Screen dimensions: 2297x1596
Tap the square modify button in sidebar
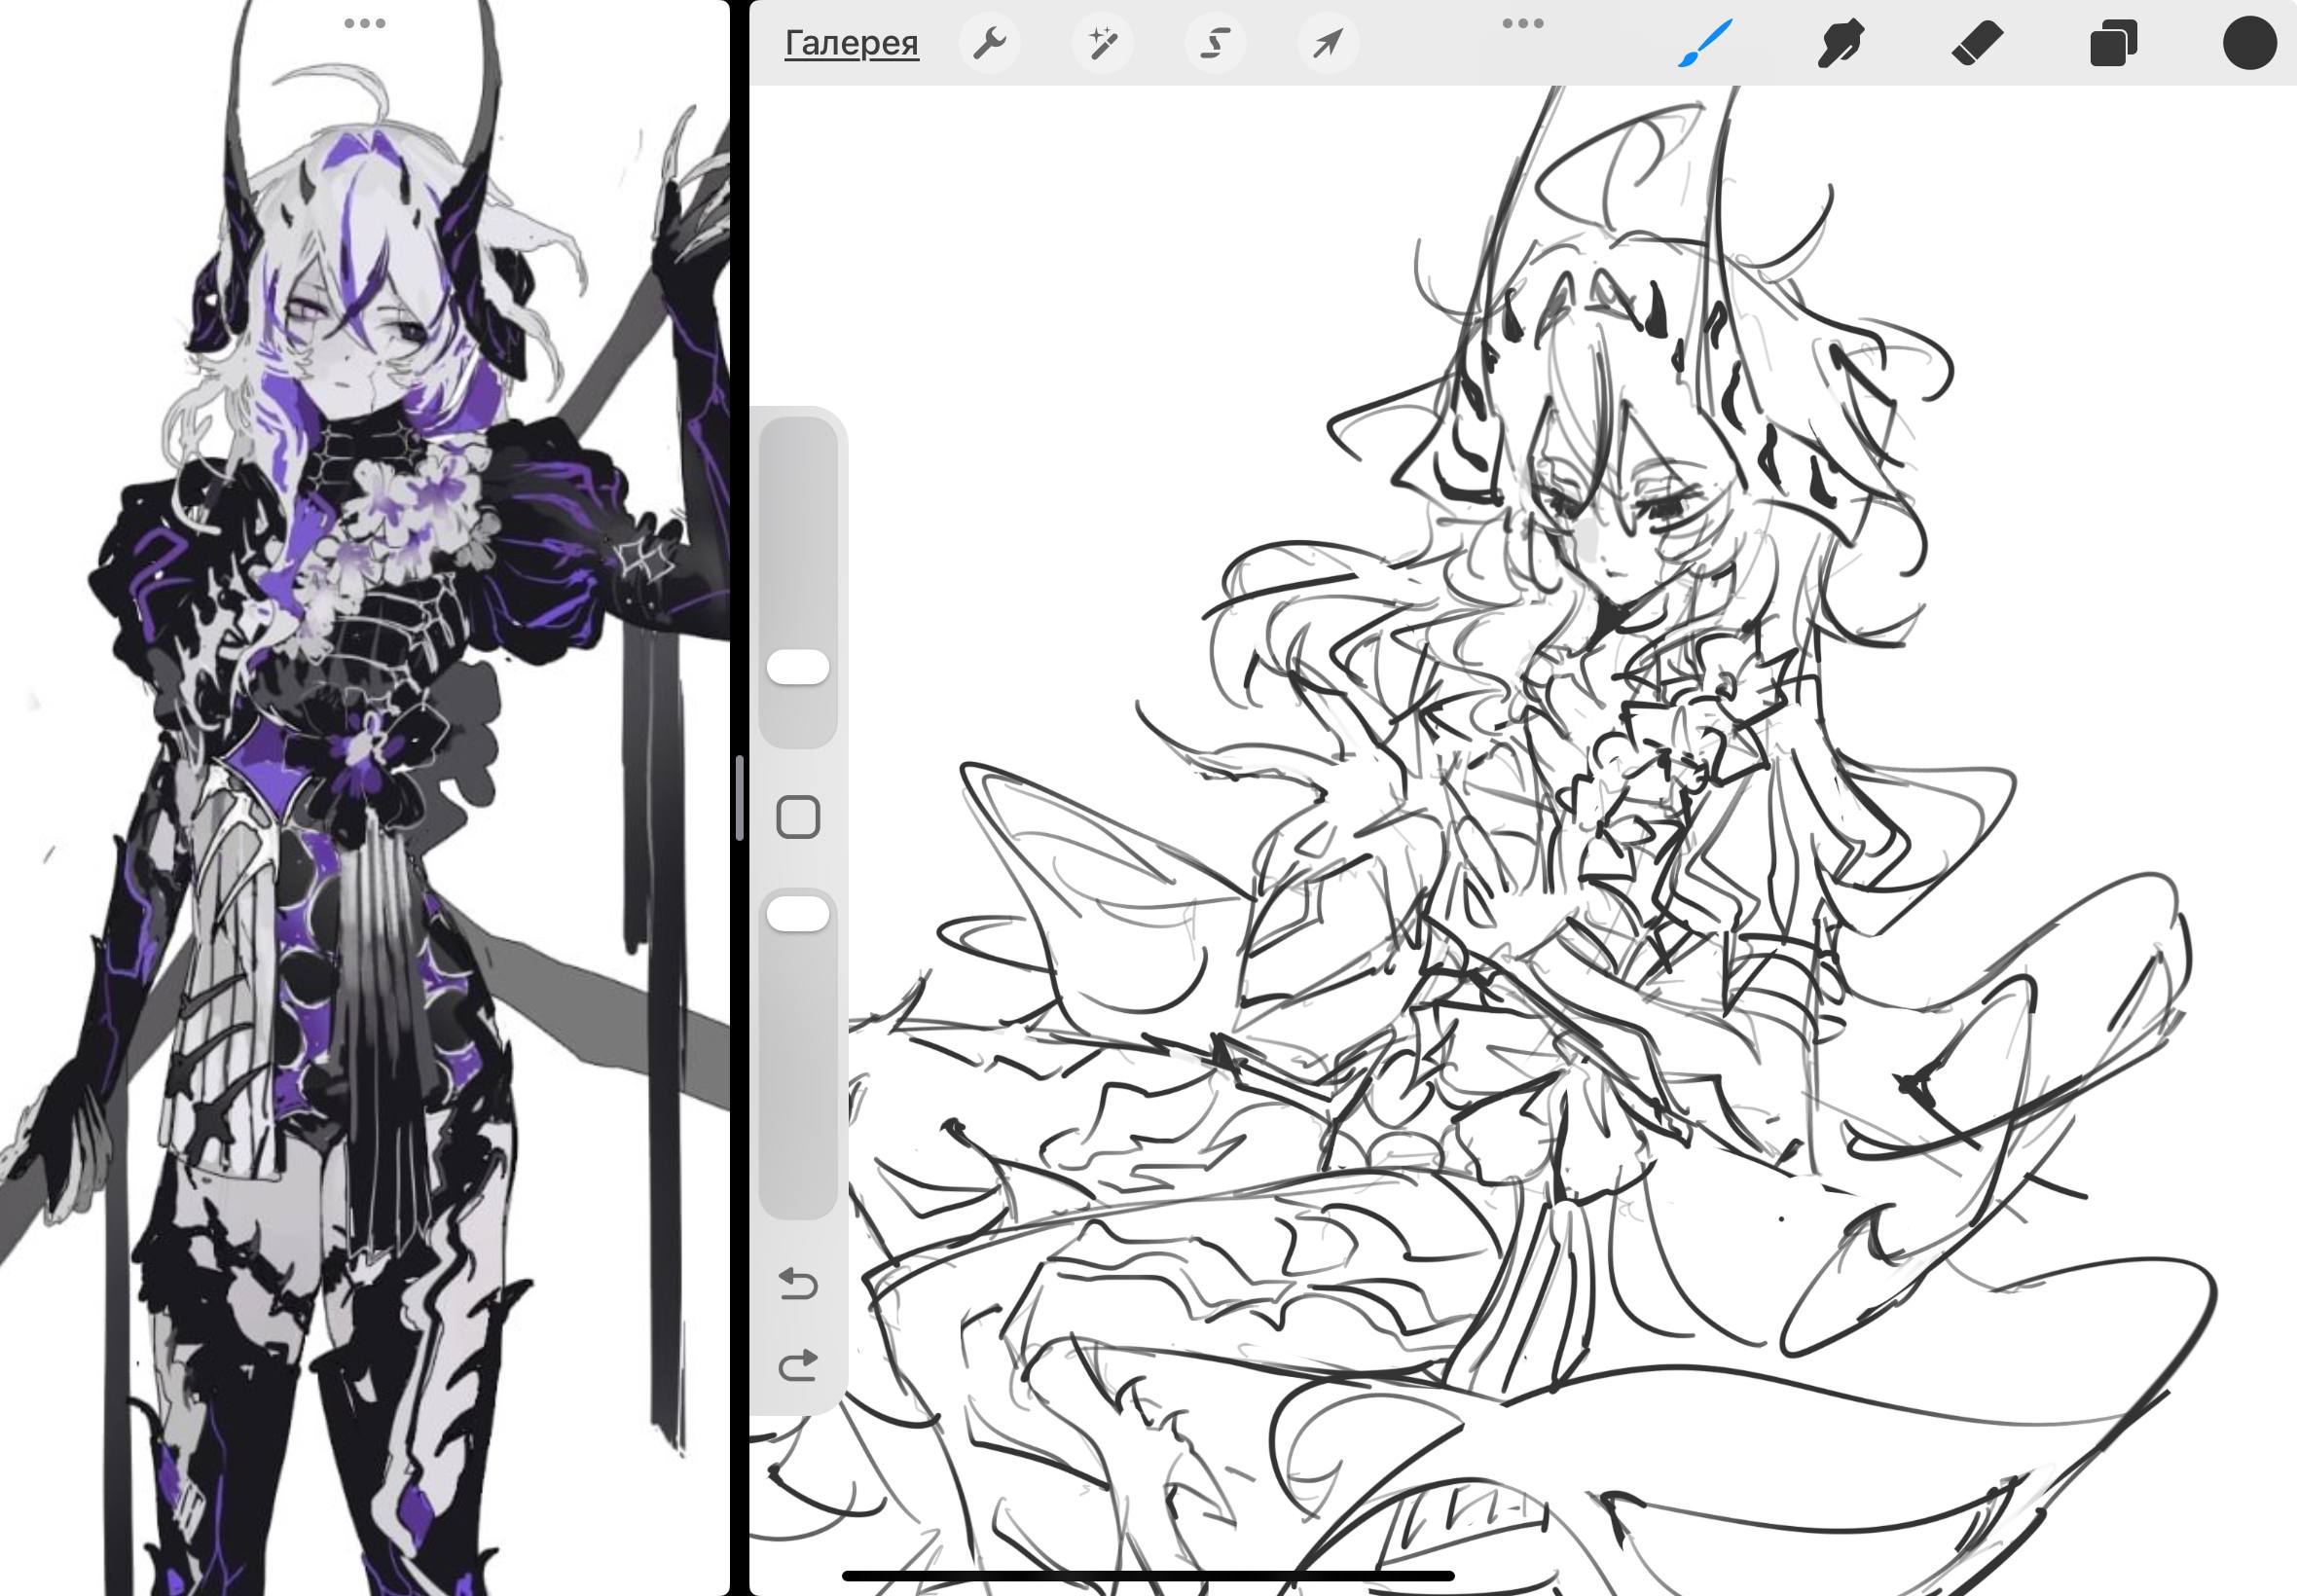point(798,817)
